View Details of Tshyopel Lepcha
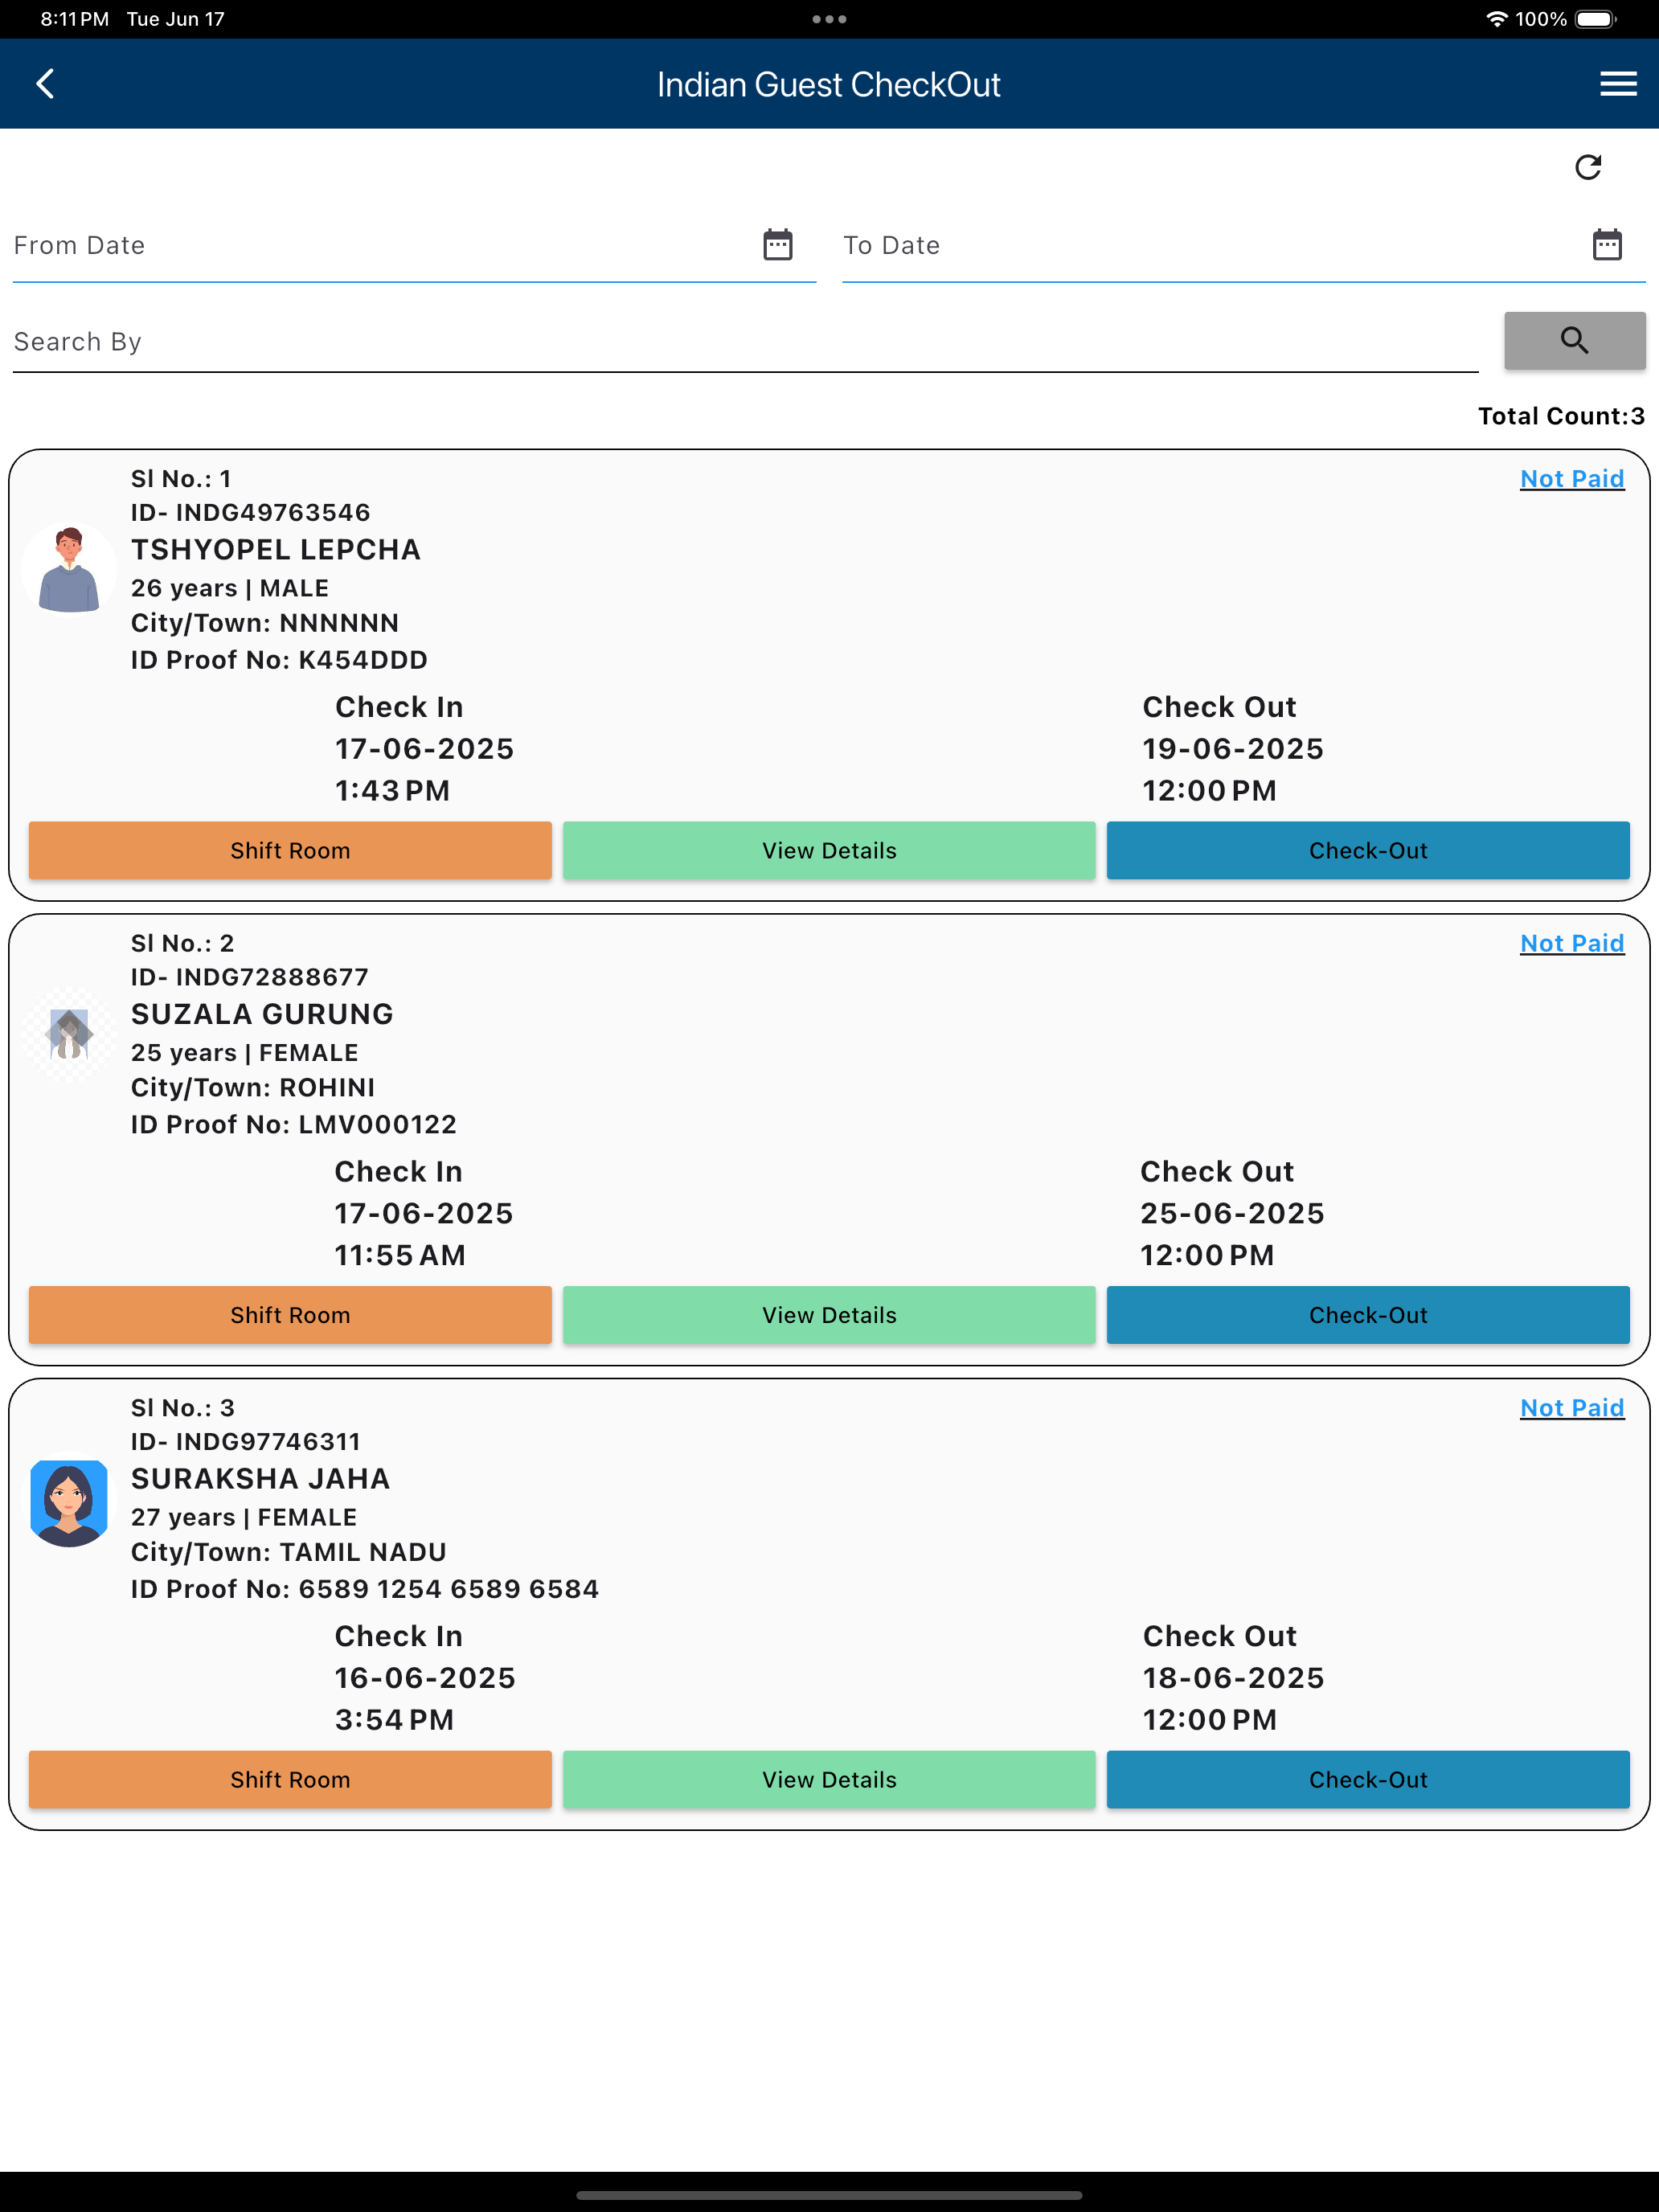Image resolution: width=1659 pixels, height=2212 pixels. pyautogui.click(x=829, y=851)
